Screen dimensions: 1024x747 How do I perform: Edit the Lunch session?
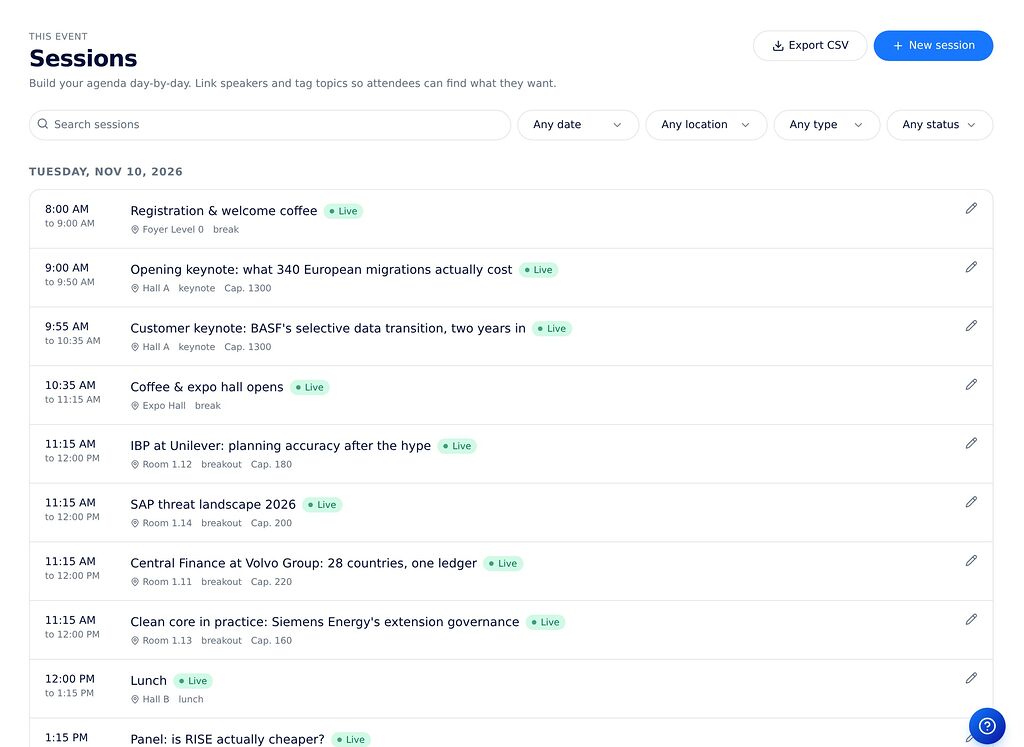(x=971, y=678)
